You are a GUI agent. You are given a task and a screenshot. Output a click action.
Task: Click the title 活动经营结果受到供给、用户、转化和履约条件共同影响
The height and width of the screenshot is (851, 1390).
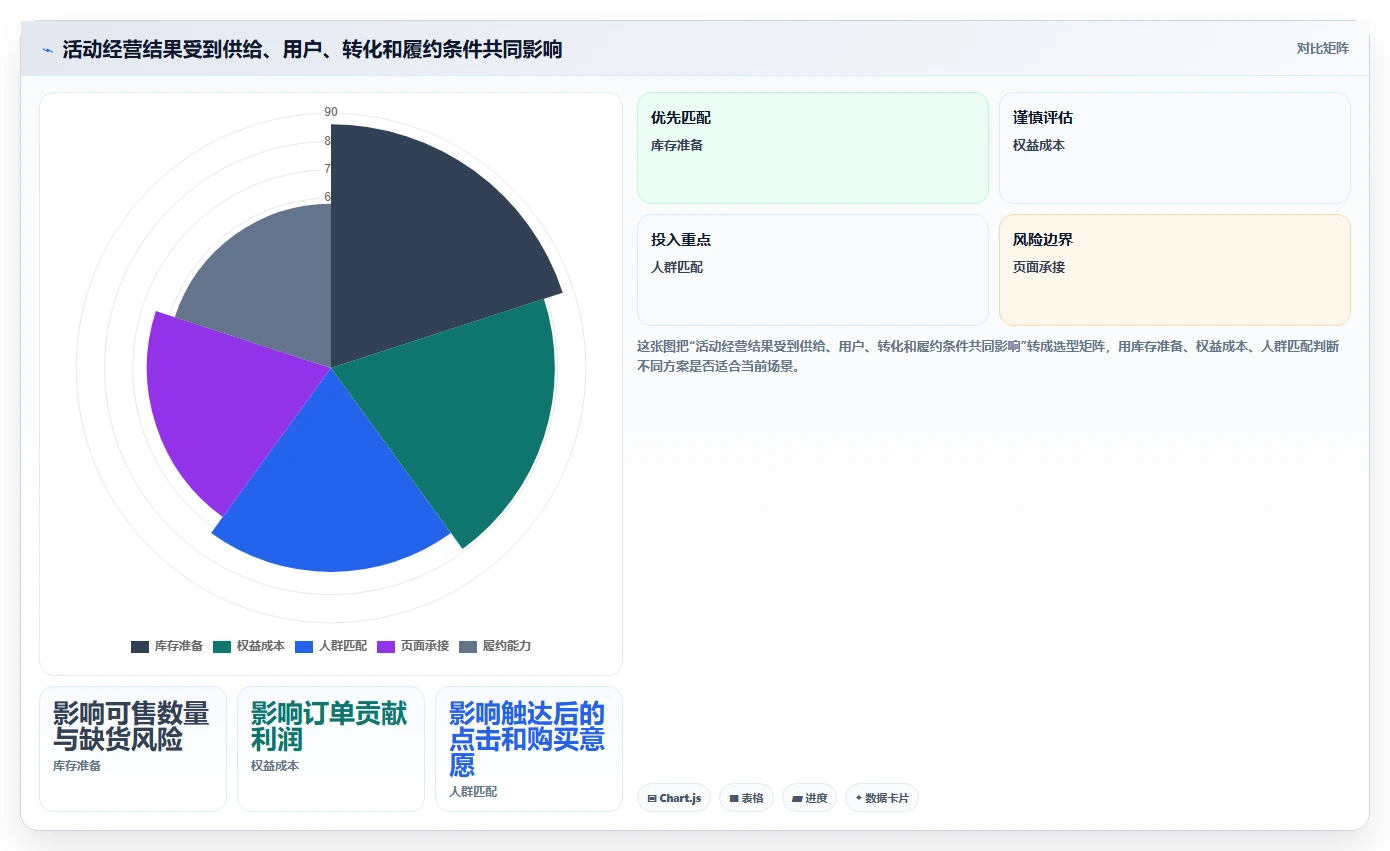click(312, 49)
